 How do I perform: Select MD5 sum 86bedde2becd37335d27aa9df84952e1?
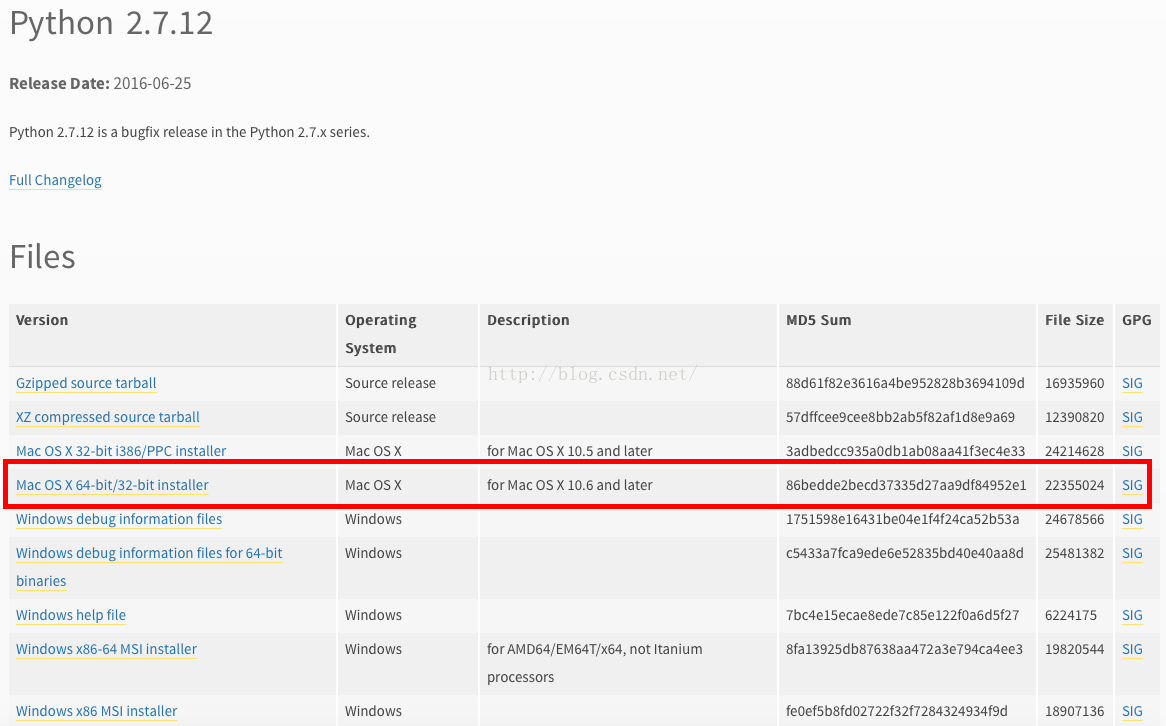[x=906, y=485]
